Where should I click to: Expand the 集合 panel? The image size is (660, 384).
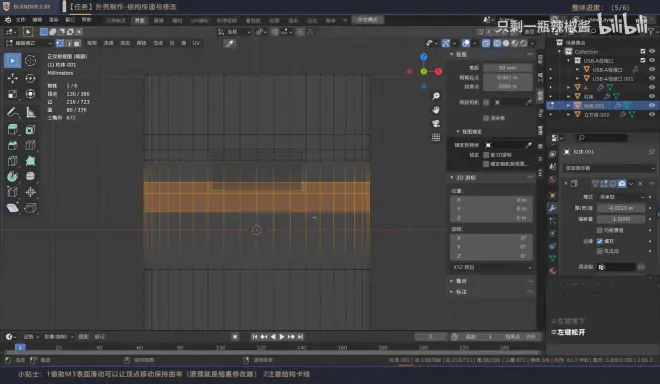pos(452,281)
